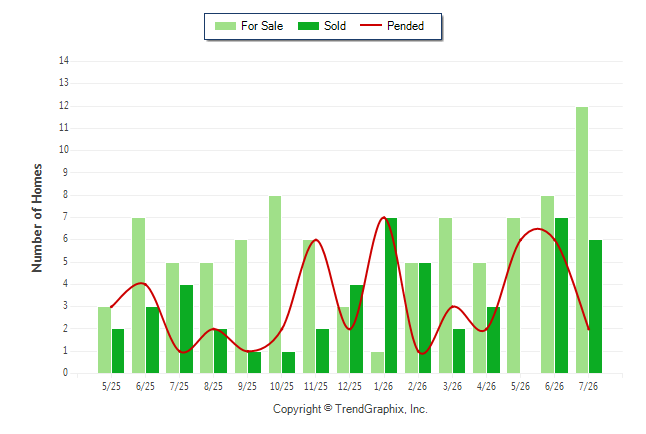Click the 7/26 x-axis label
This screenshot has height=434, width=646.
click(x=588, y=386)
